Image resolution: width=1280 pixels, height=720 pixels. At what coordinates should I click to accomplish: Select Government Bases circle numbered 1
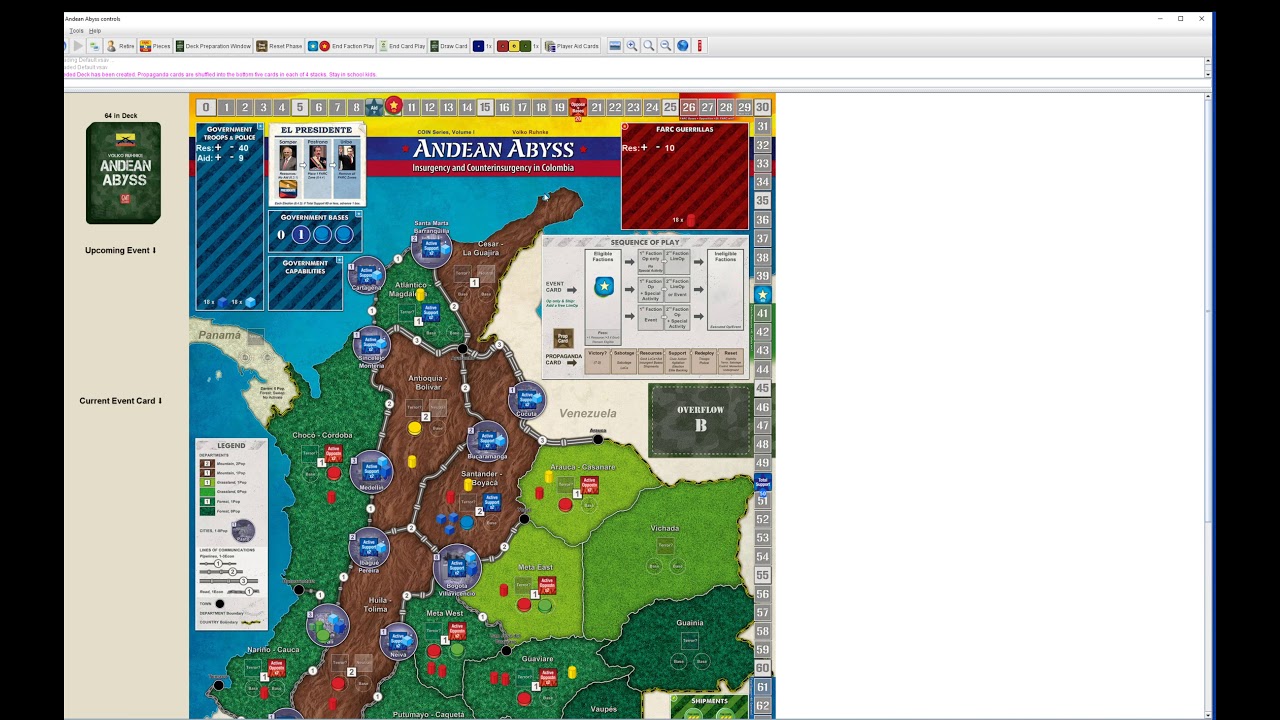tap(301, 234)
